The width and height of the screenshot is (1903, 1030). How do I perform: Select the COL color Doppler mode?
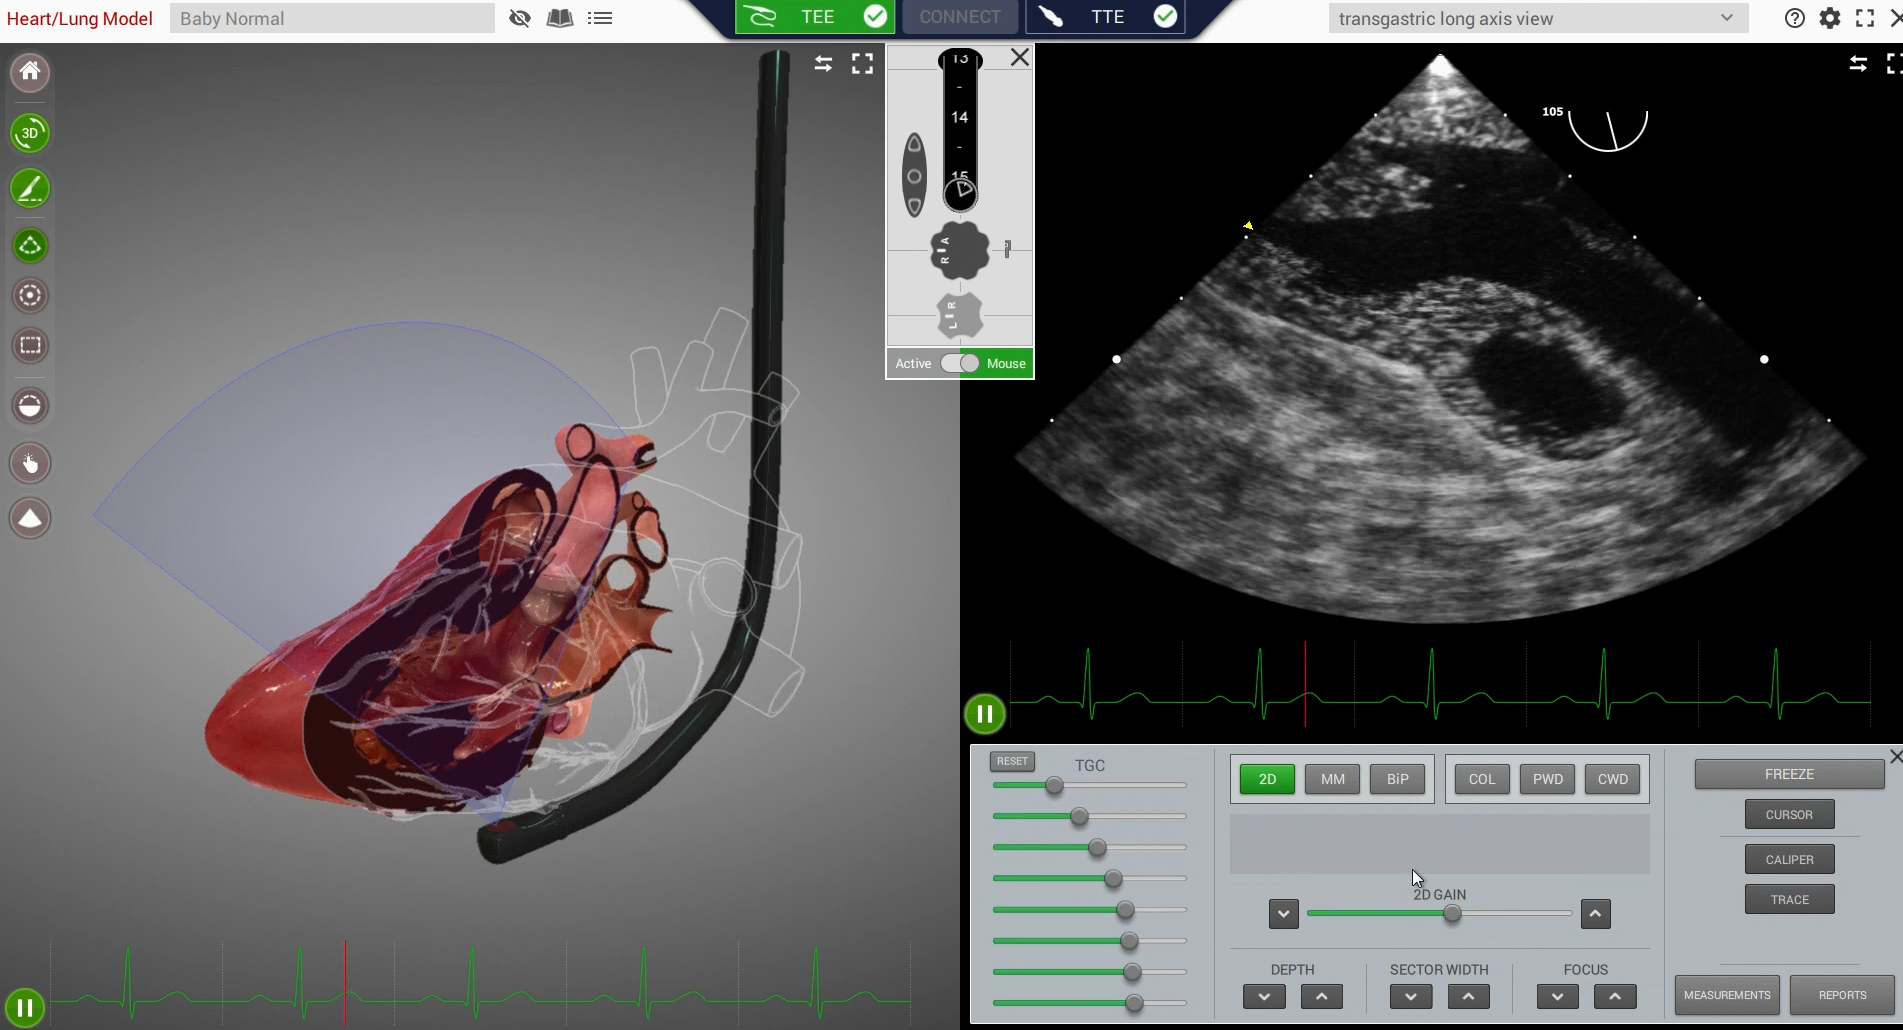pos(1482,779)
